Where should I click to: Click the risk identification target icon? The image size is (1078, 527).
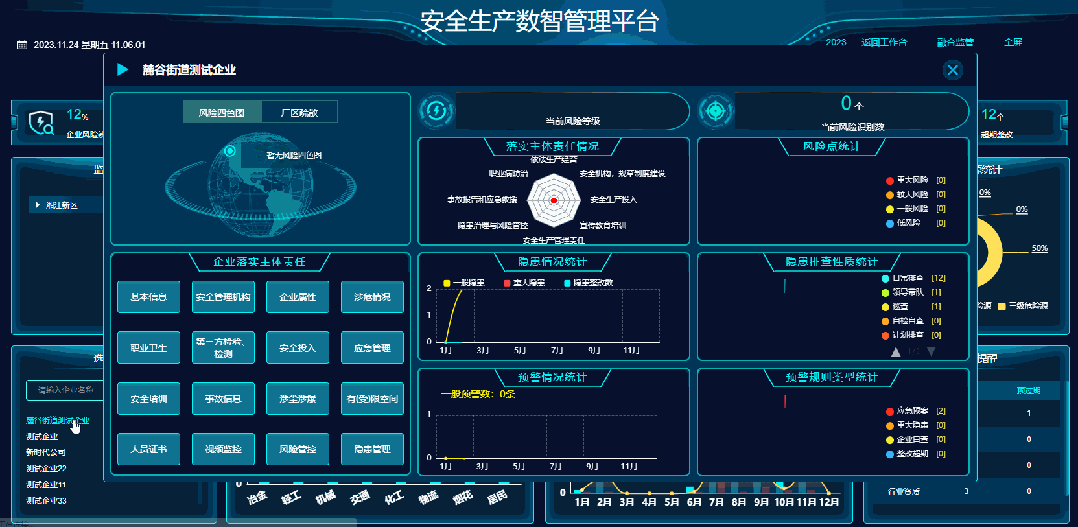tap(715, 111)
